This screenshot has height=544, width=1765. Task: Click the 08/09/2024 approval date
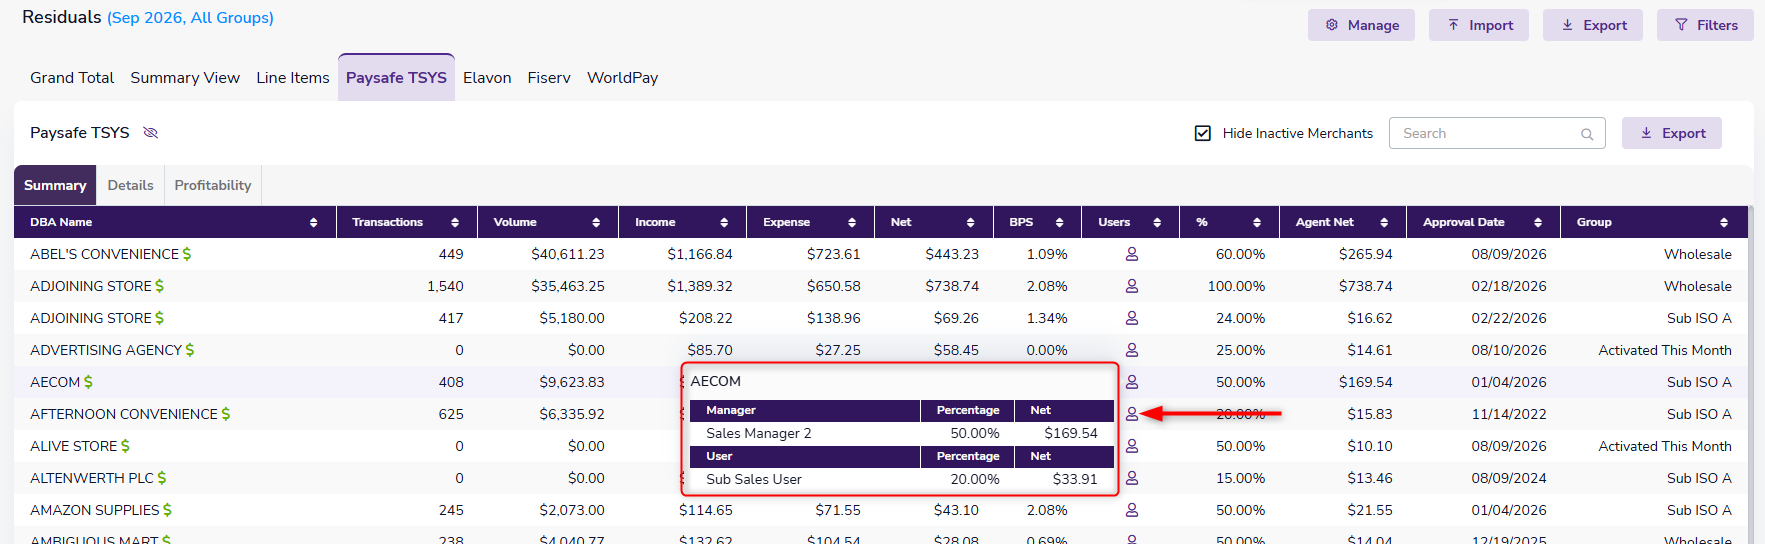[1509, 478]
